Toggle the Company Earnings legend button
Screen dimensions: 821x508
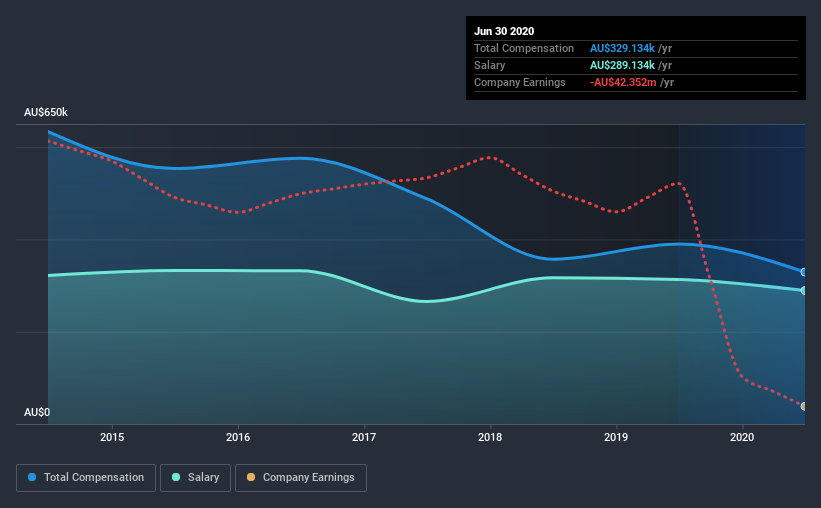coord(301,478)
